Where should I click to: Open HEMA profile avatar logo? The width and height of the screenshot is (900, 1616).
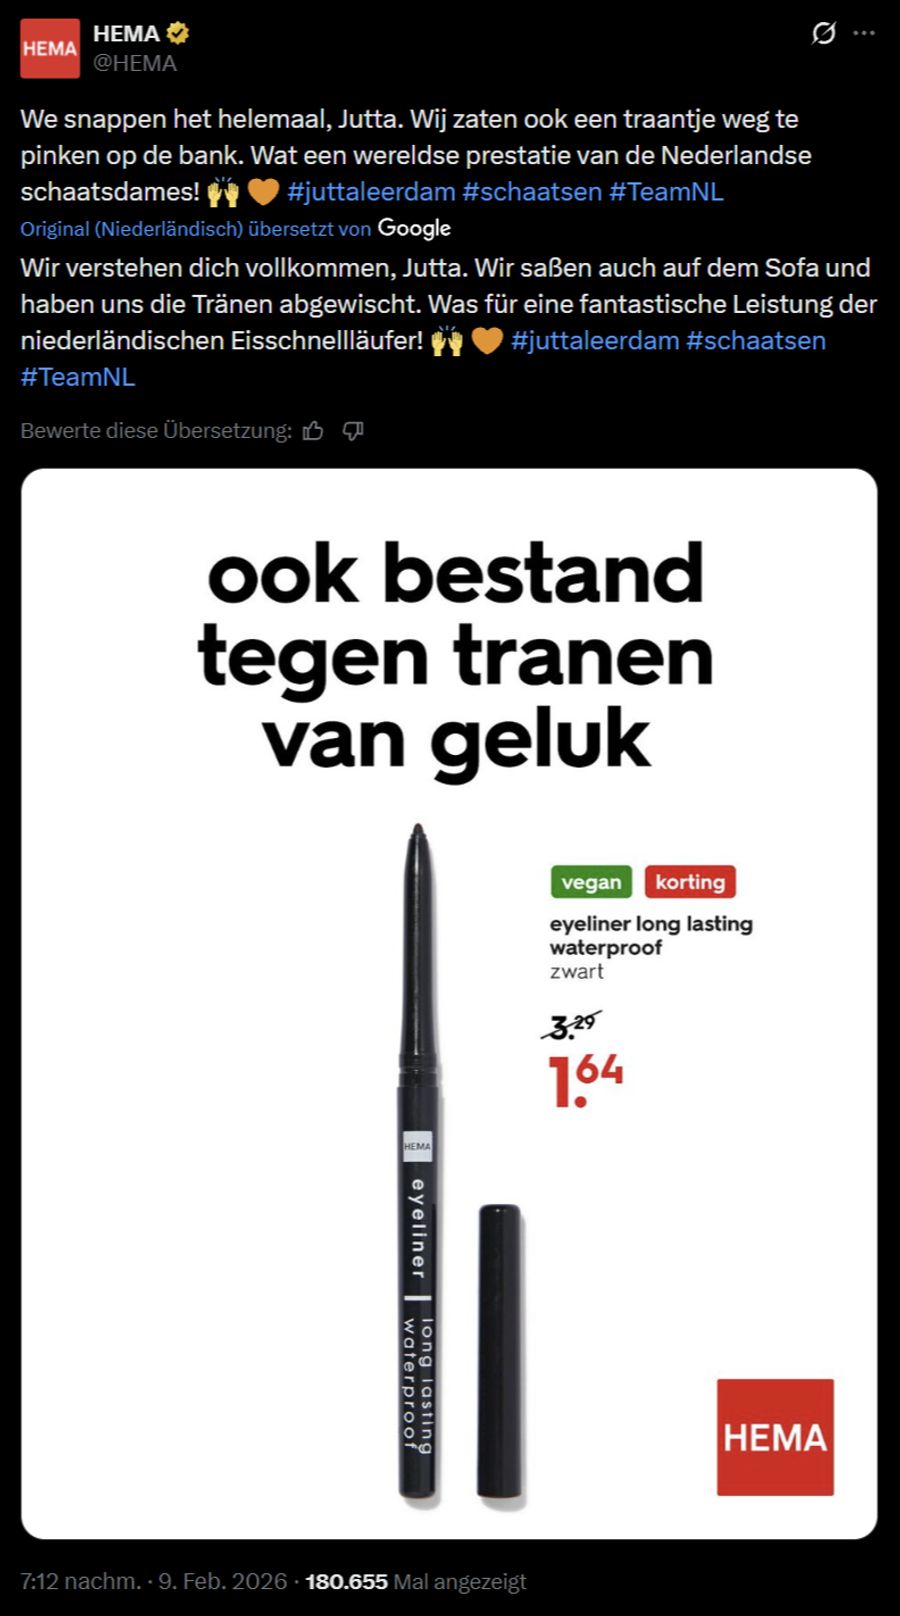49,48
